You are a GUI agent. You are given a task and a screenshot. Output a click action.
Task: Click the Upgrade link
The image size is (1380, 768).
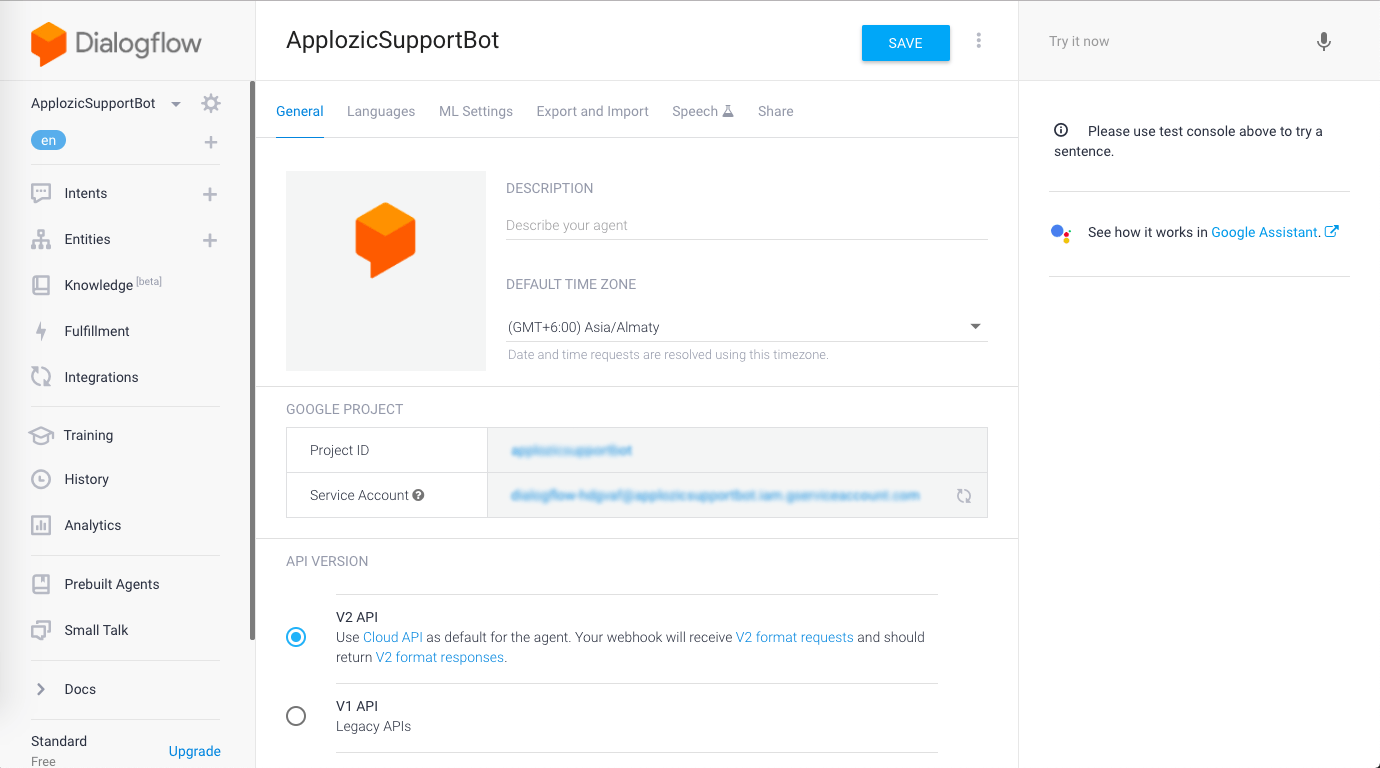point(195,751)
